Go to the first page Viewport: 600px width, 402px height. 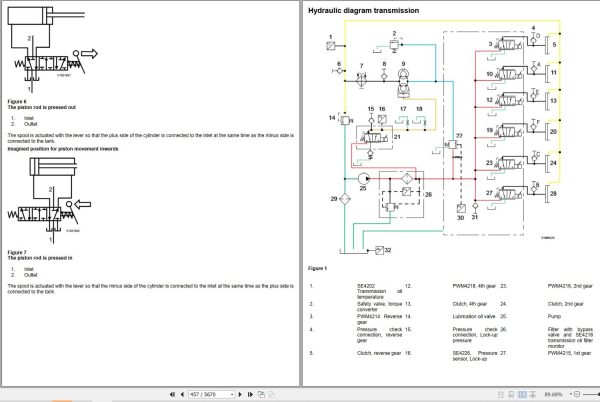(x=172, y=394)
